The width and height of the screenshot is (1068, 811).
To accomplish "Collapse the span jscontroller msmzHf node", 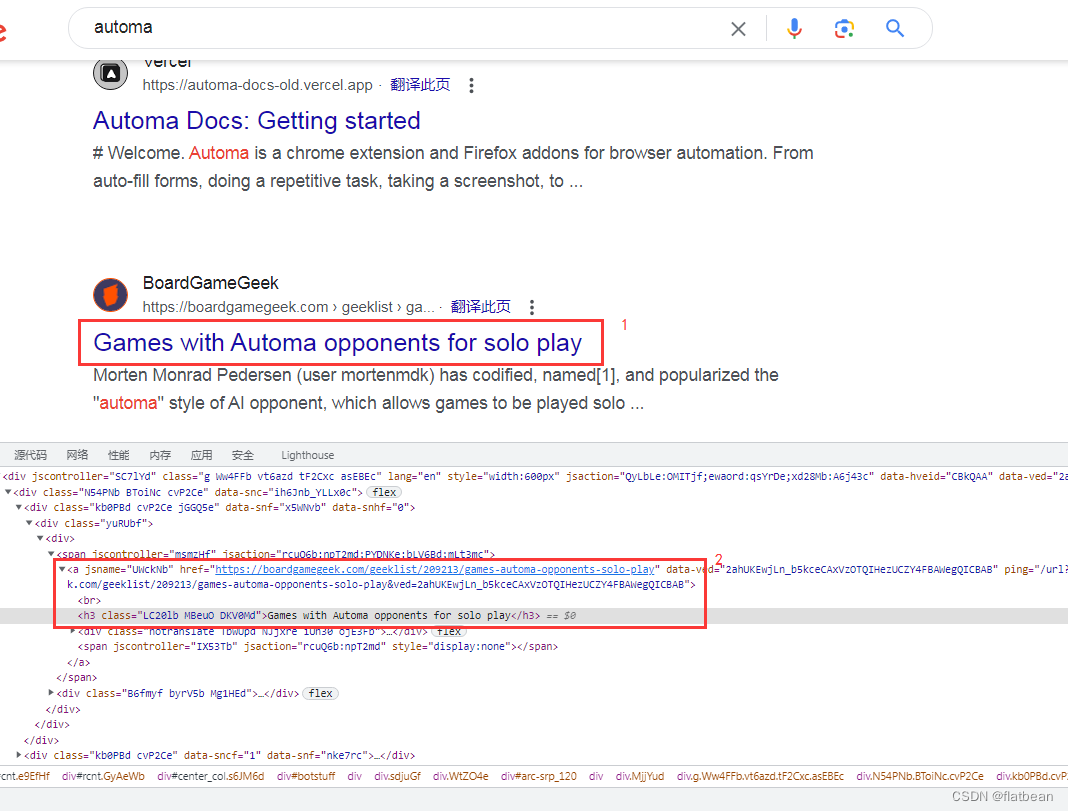I will coord(50,553).
